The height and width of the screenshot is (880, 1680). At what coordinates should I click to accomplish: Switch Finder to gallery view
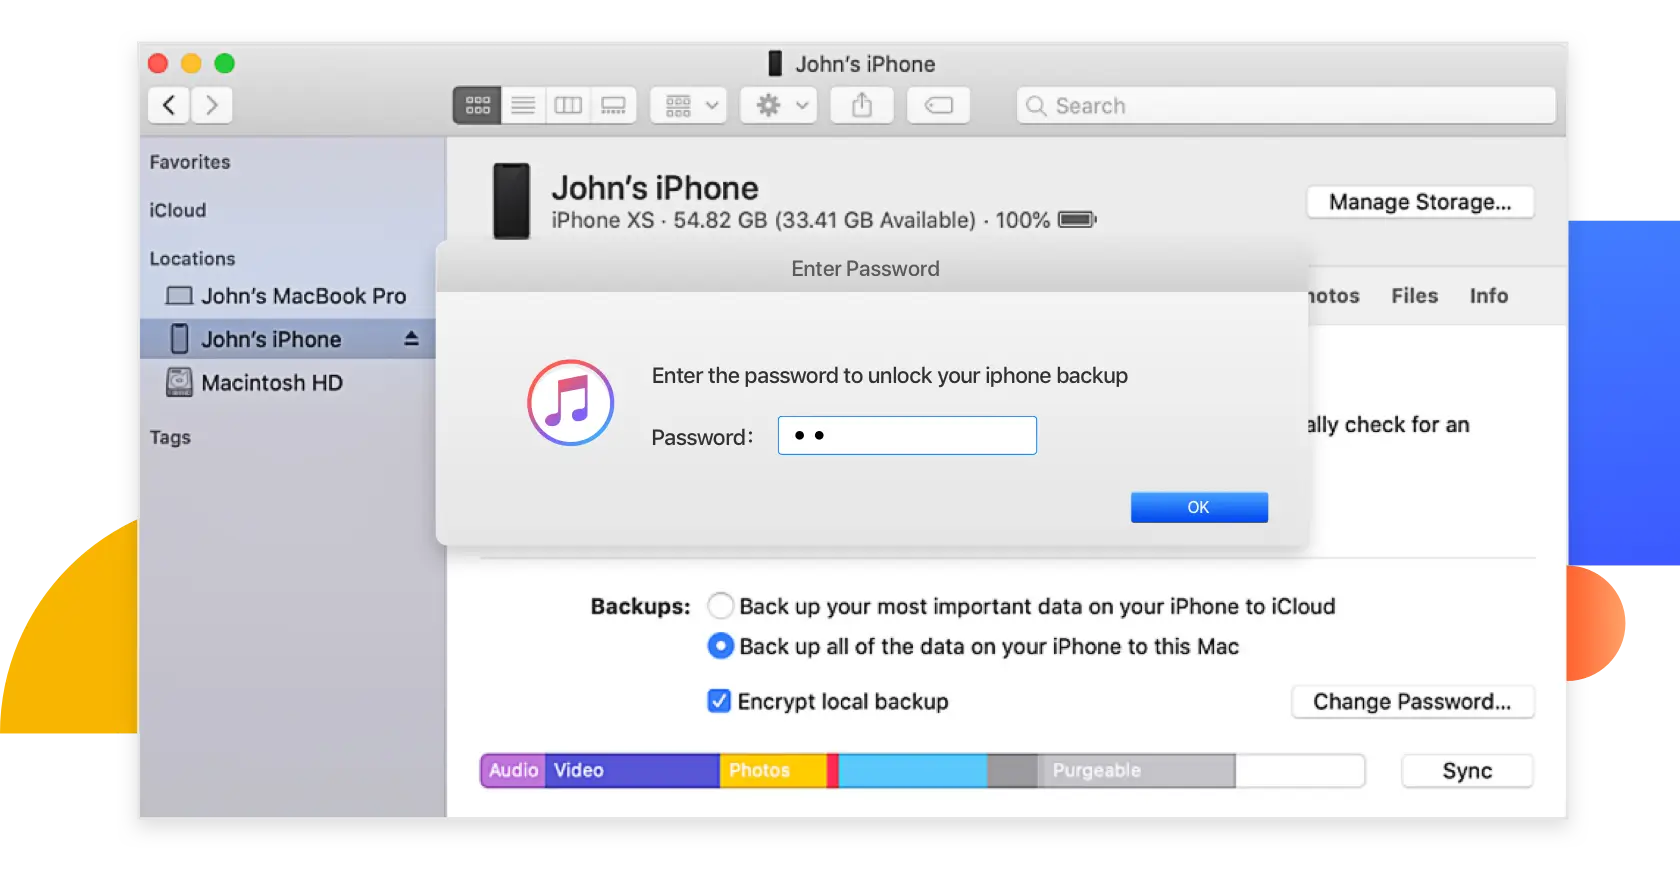613,105
